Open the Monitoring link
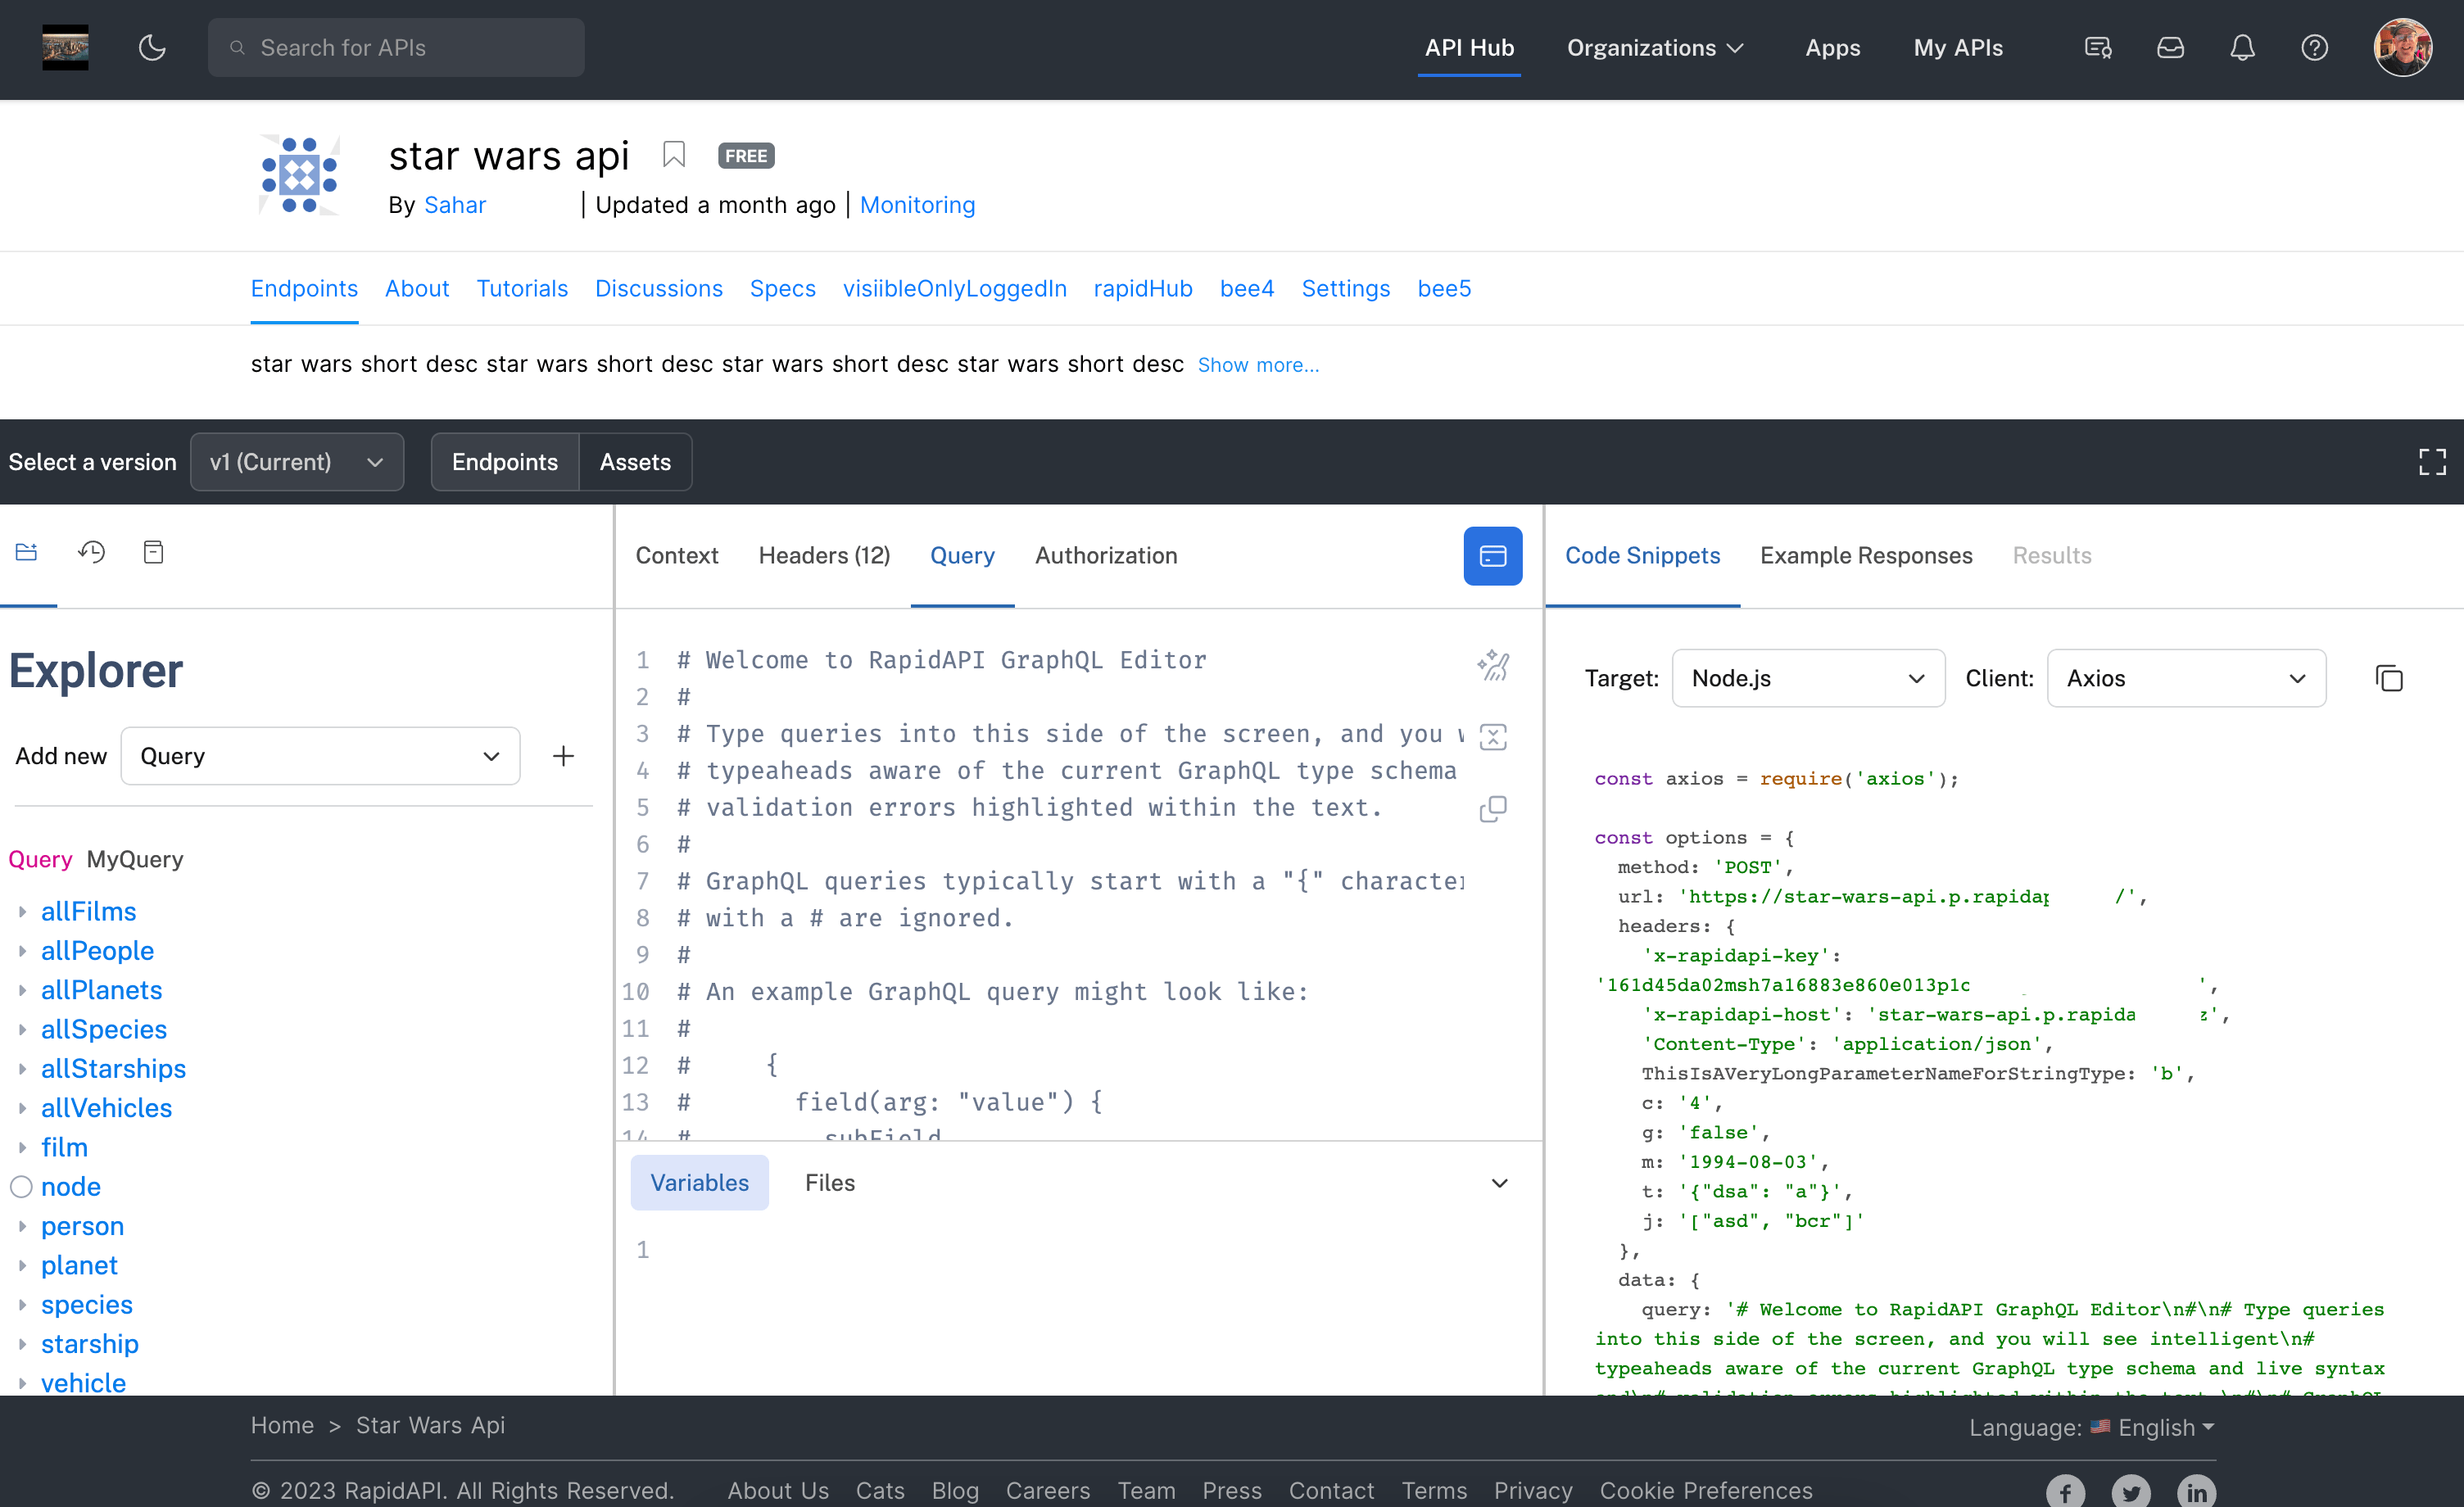 (x=917, y=205)
